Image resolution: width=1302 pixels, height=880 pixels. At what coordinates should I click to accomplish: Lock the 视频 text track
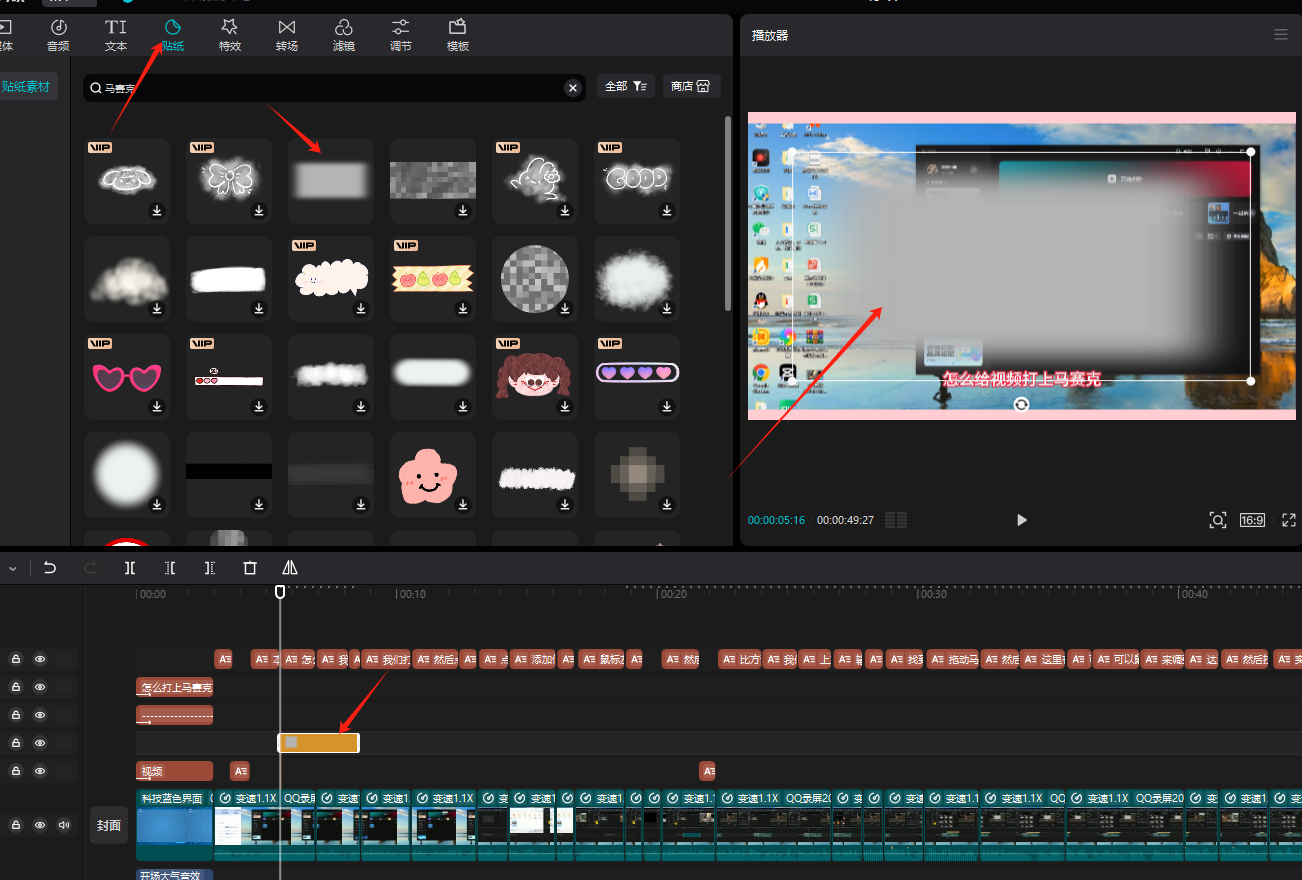(x=16, y=771)
